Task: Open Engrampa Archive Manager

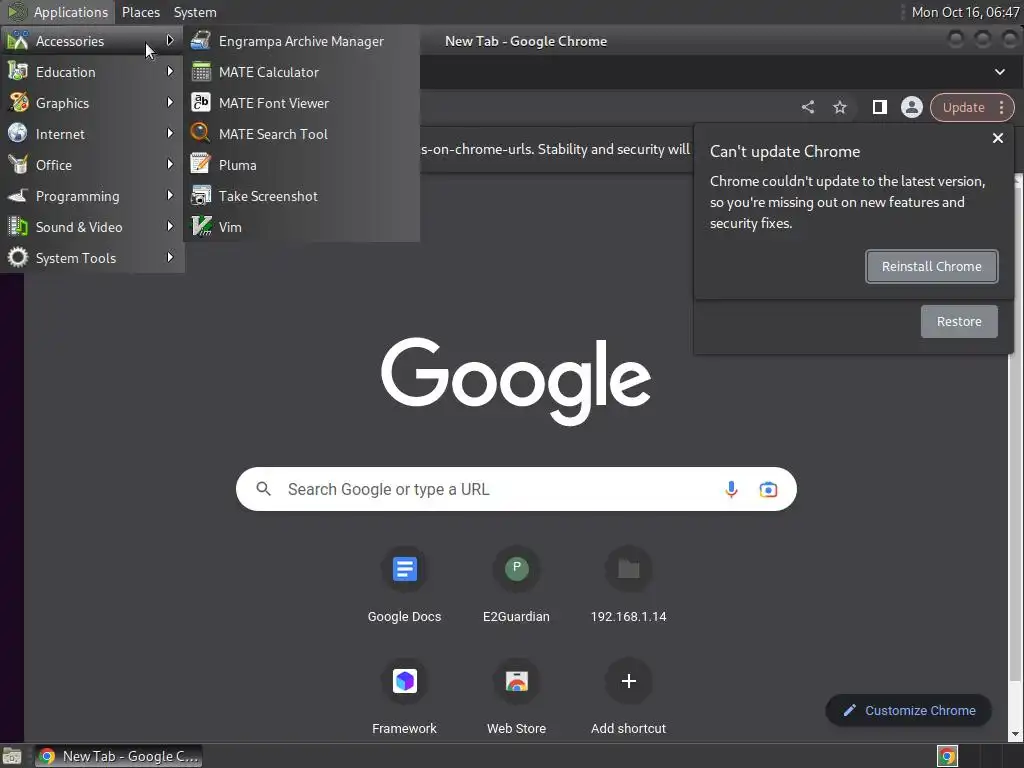Action: [x=301, y=41]
